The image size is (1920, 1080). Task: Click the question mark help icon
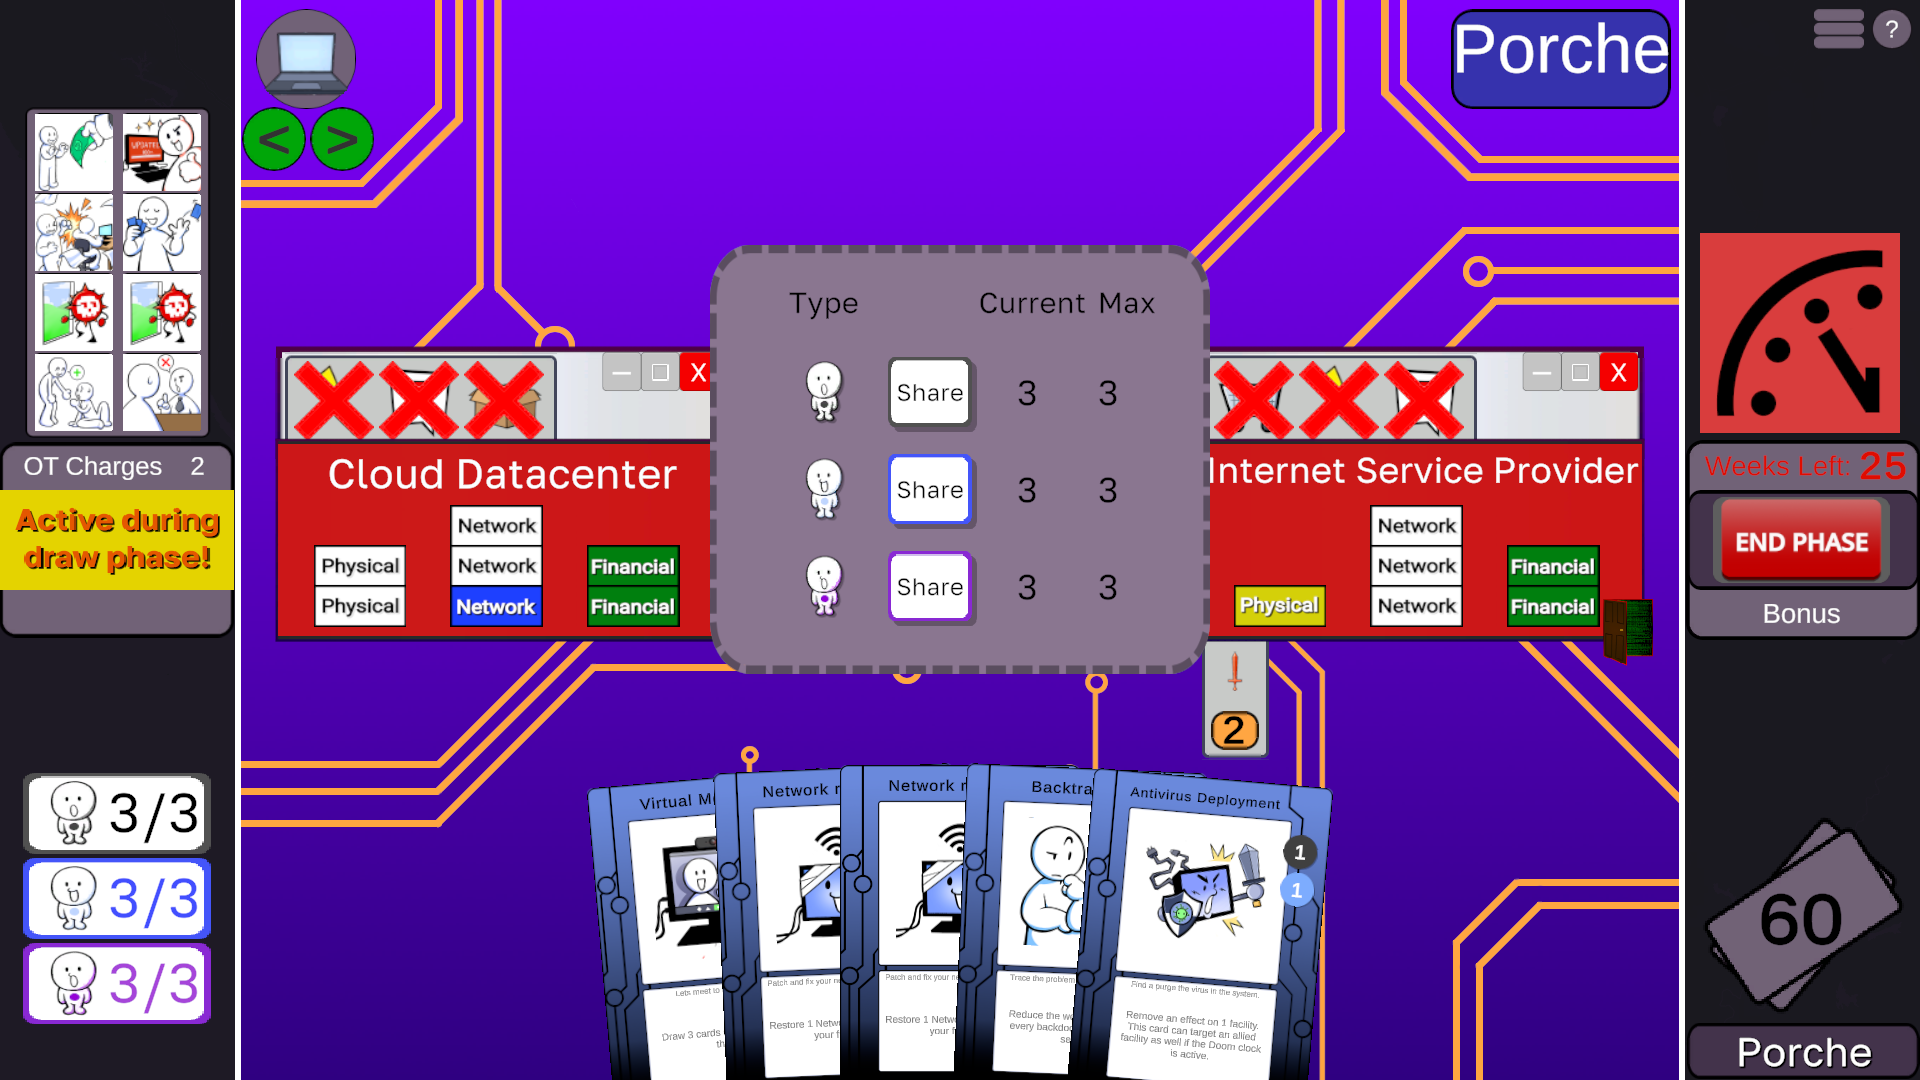coord(1891,30)
